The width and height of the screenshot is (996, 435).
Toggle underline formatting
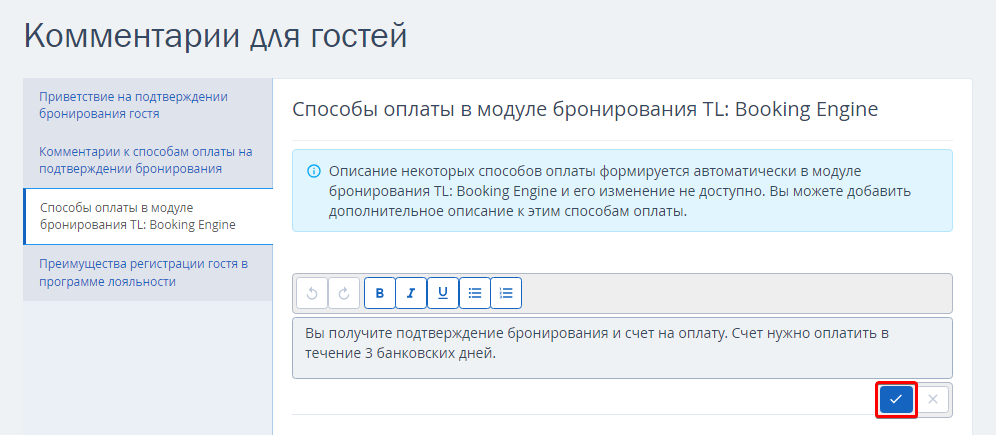tap(443, 293)
